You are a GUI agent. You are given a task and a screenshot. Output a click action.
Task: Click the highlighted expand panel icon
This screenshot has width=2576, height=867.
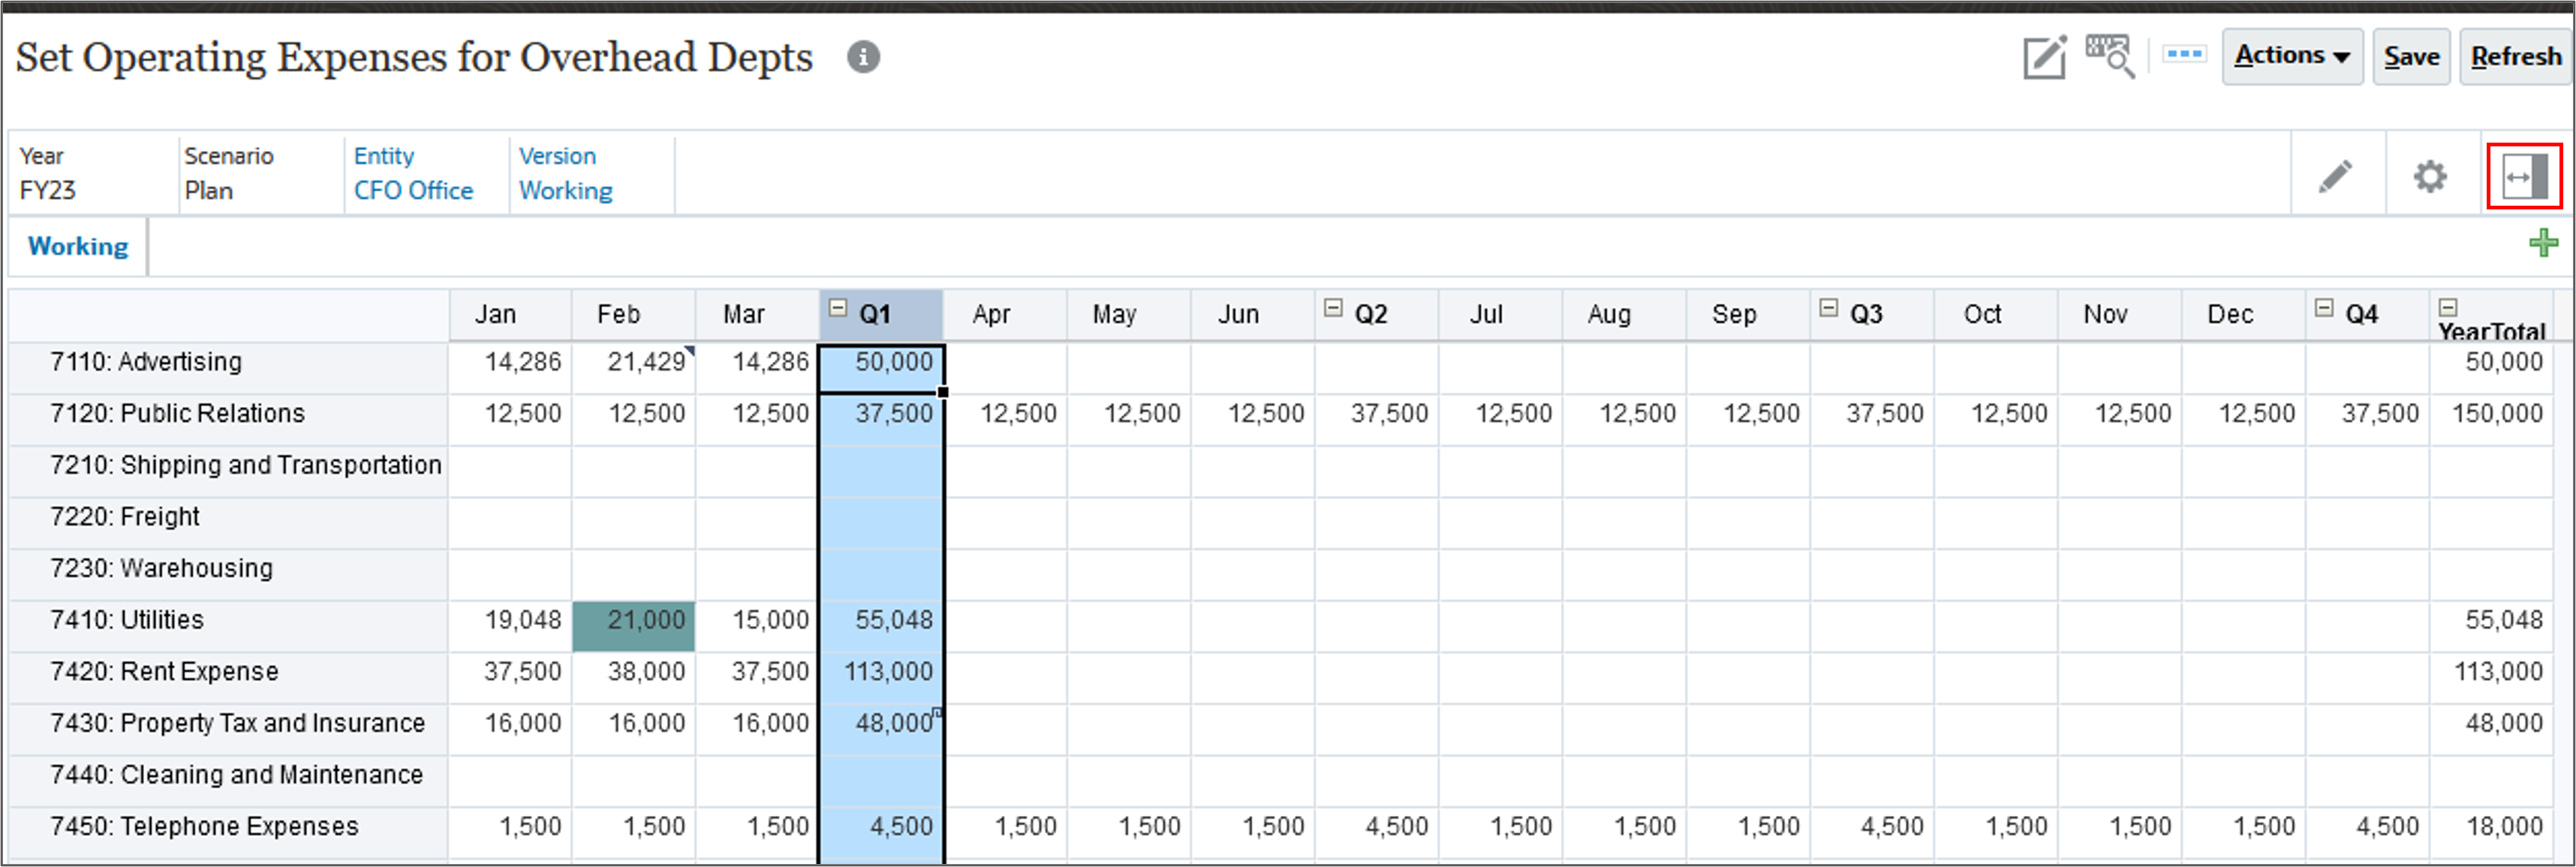click(x=2524, y=175)
